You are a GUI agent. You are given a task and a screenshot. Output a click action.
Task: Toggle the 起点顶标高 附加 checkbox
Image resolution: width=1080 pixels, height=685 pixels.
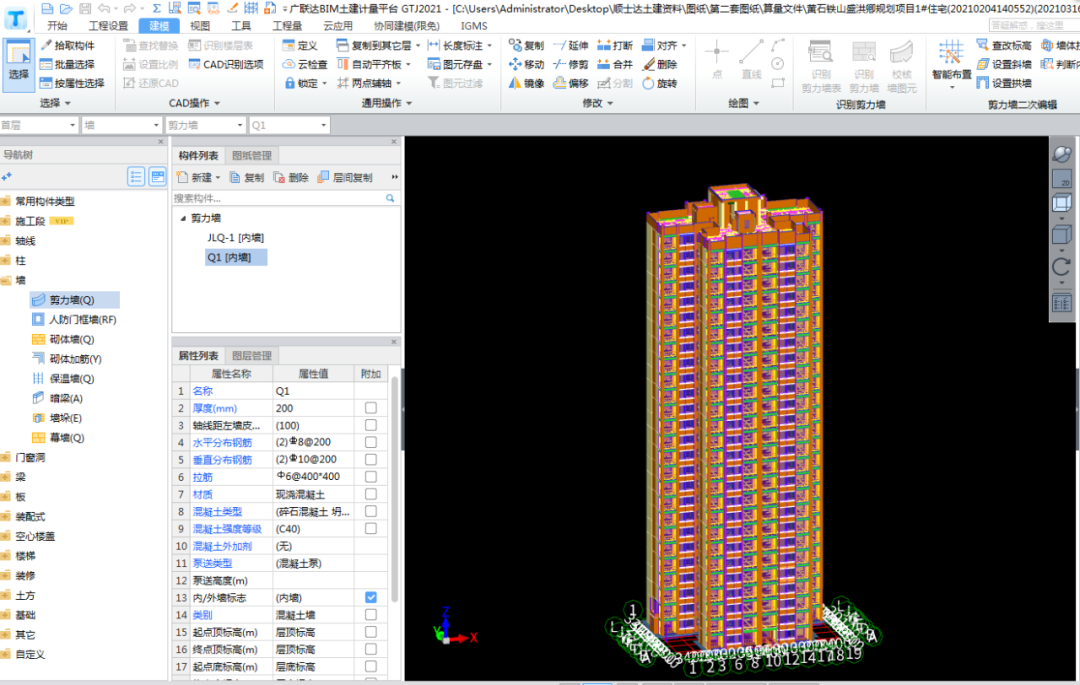(371, 632)
